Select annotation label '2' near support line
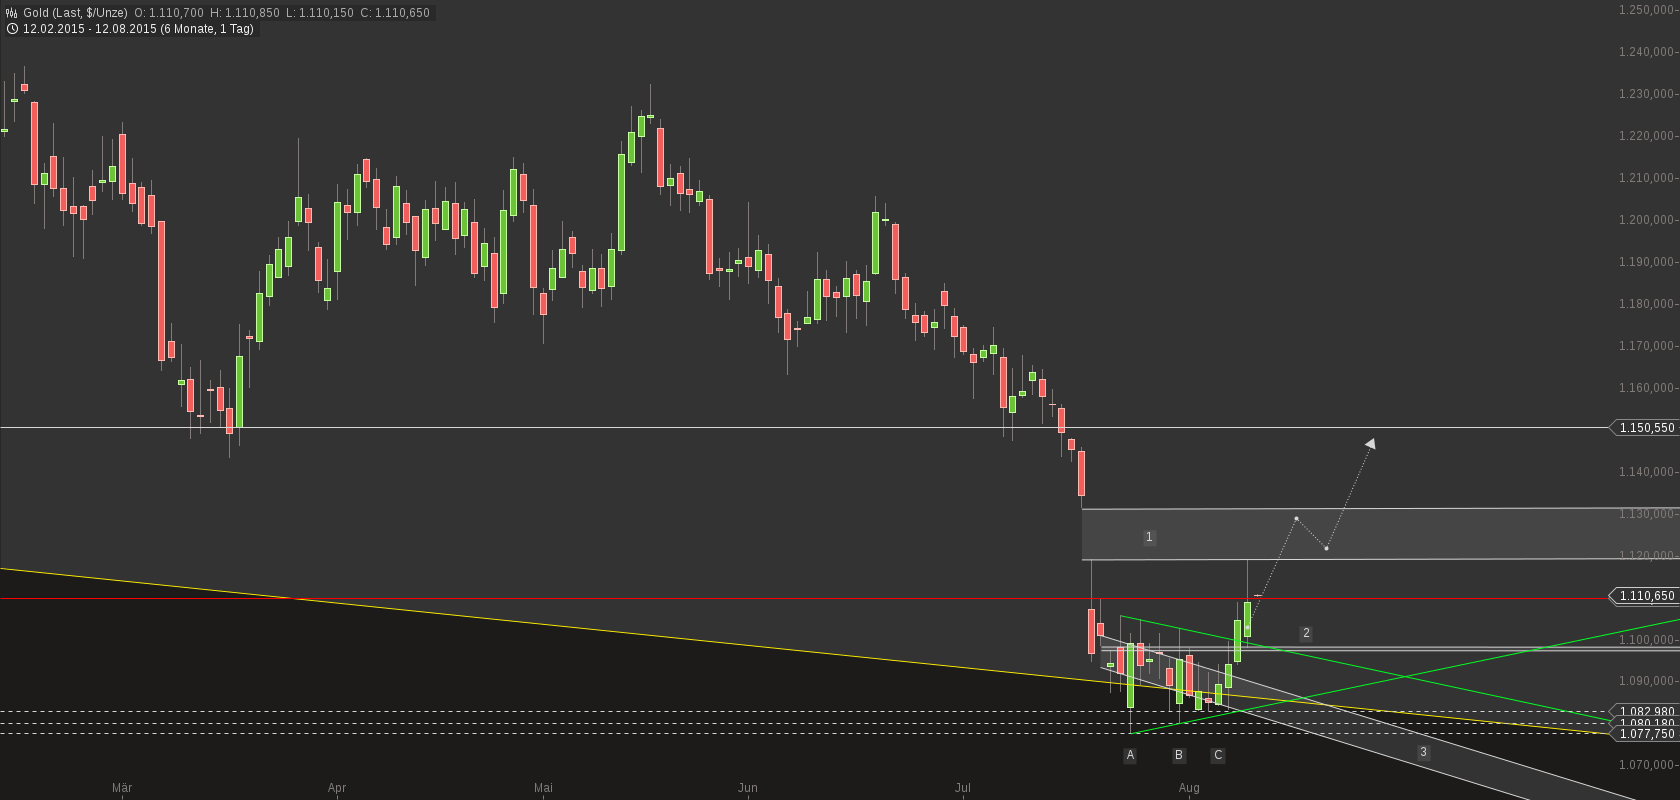1680x800 pixels. (x=1306, y=633)
